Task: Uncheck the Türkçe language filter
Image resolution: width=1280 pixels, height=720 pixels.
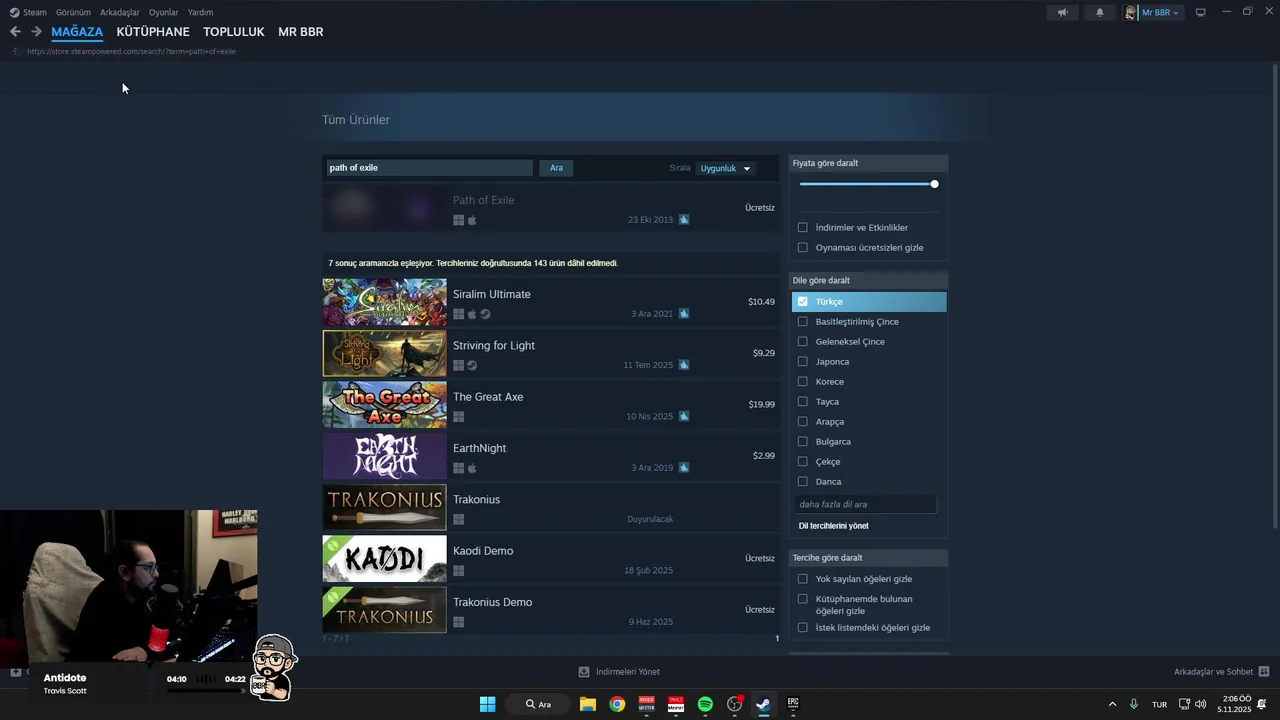Action: 803,301
